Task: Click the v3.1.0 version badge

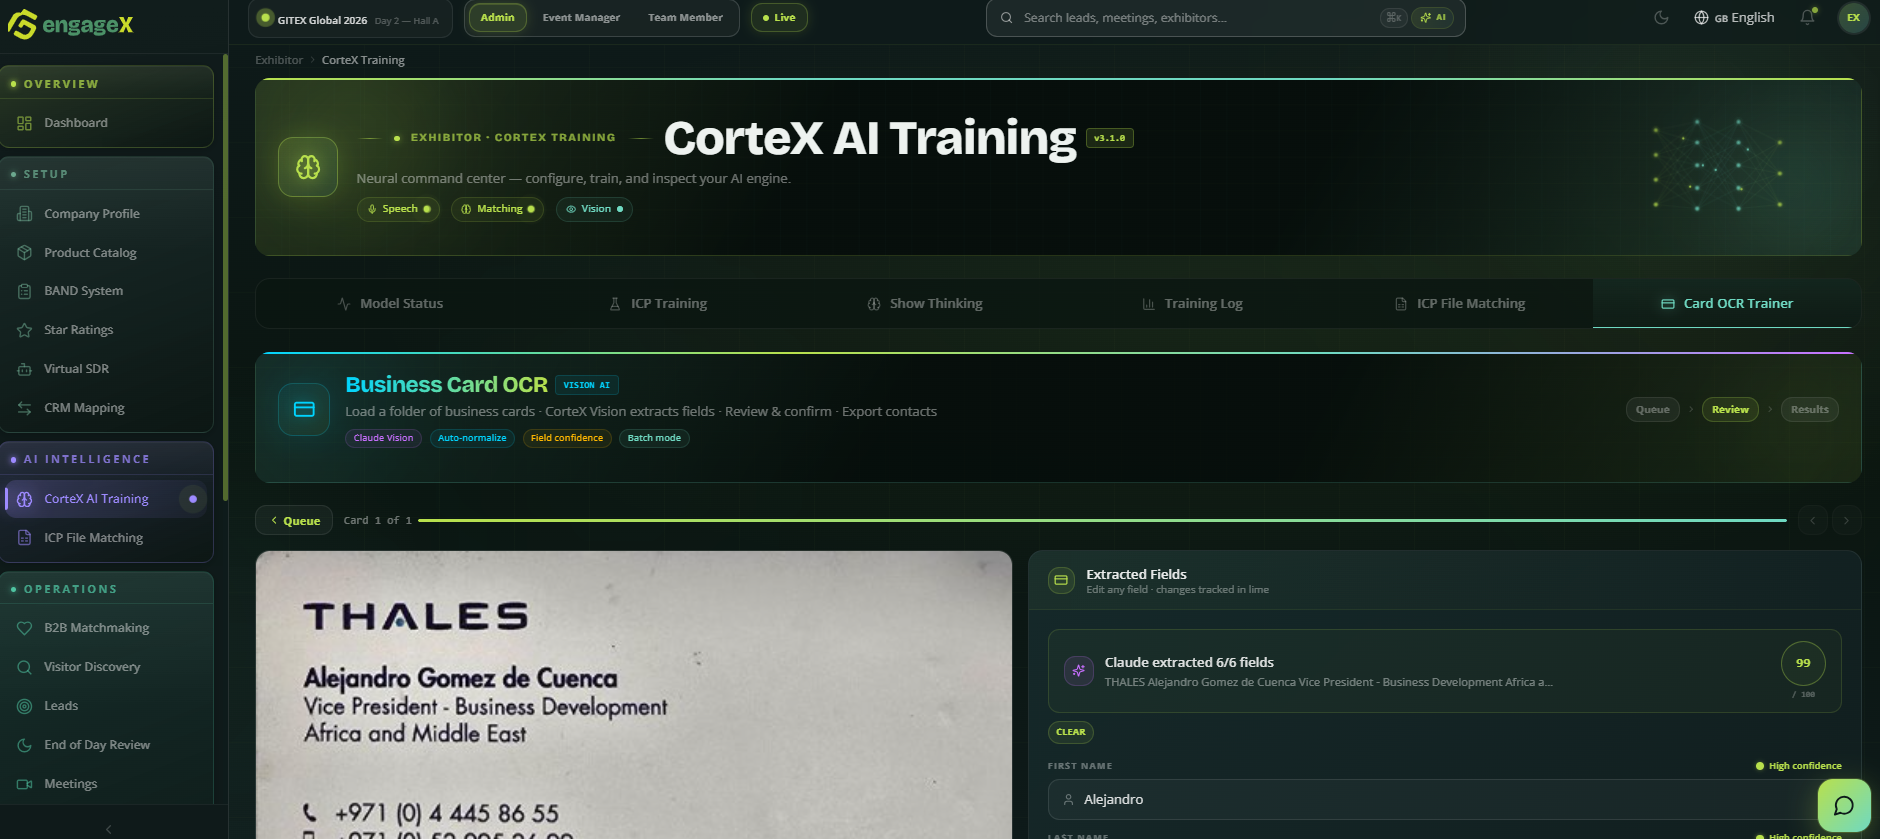Action: 1109,138
